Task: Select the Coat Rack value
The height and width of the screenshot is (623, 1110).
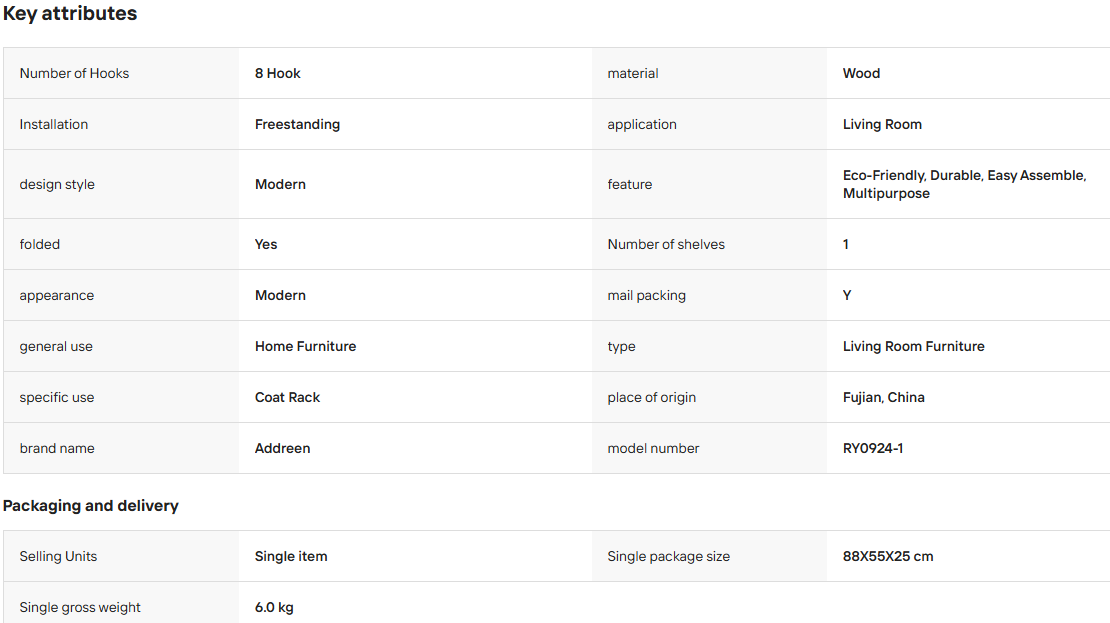Action: (x=287, y=397)
